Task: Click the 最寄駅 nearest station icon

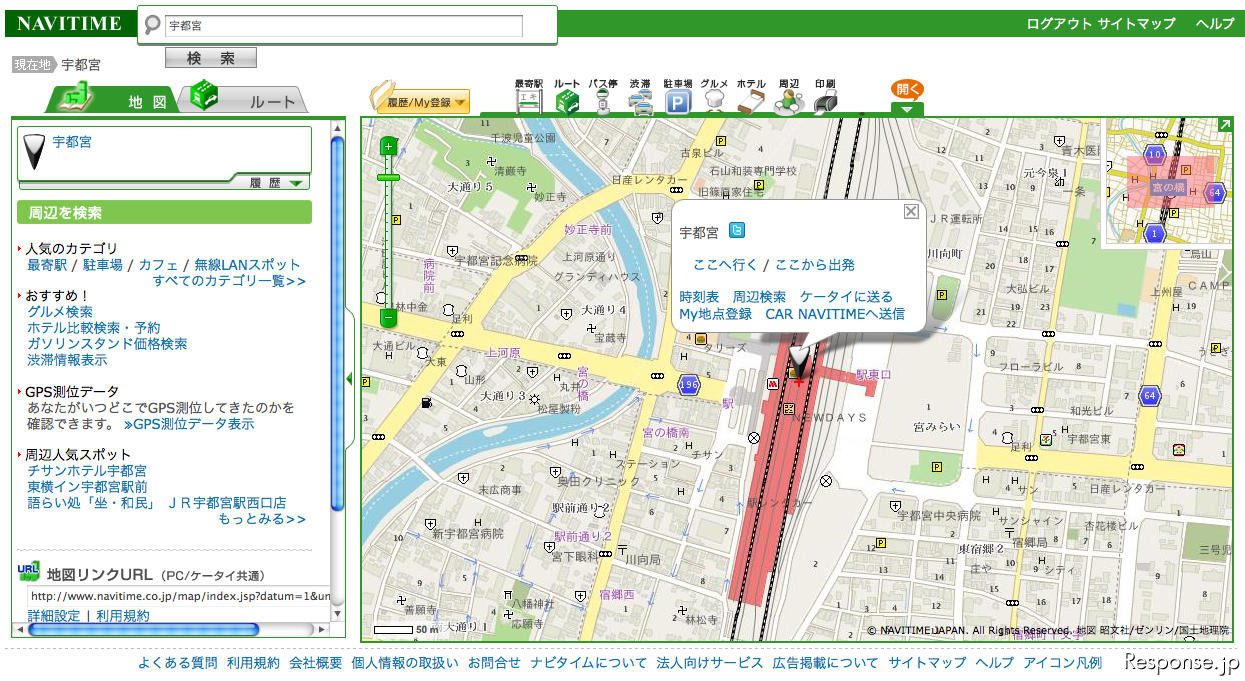Action: pyautogui.click(x=528, y=99)
